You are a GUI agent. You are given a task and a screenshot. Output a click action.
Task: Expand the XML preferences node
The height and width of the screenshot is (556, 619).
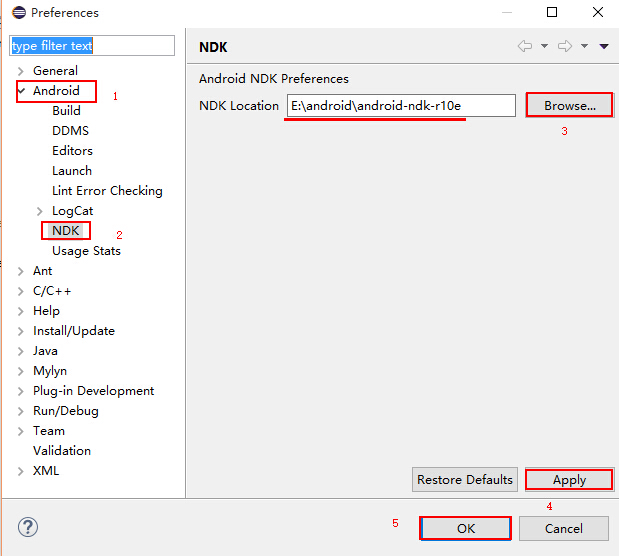(21, 471)
